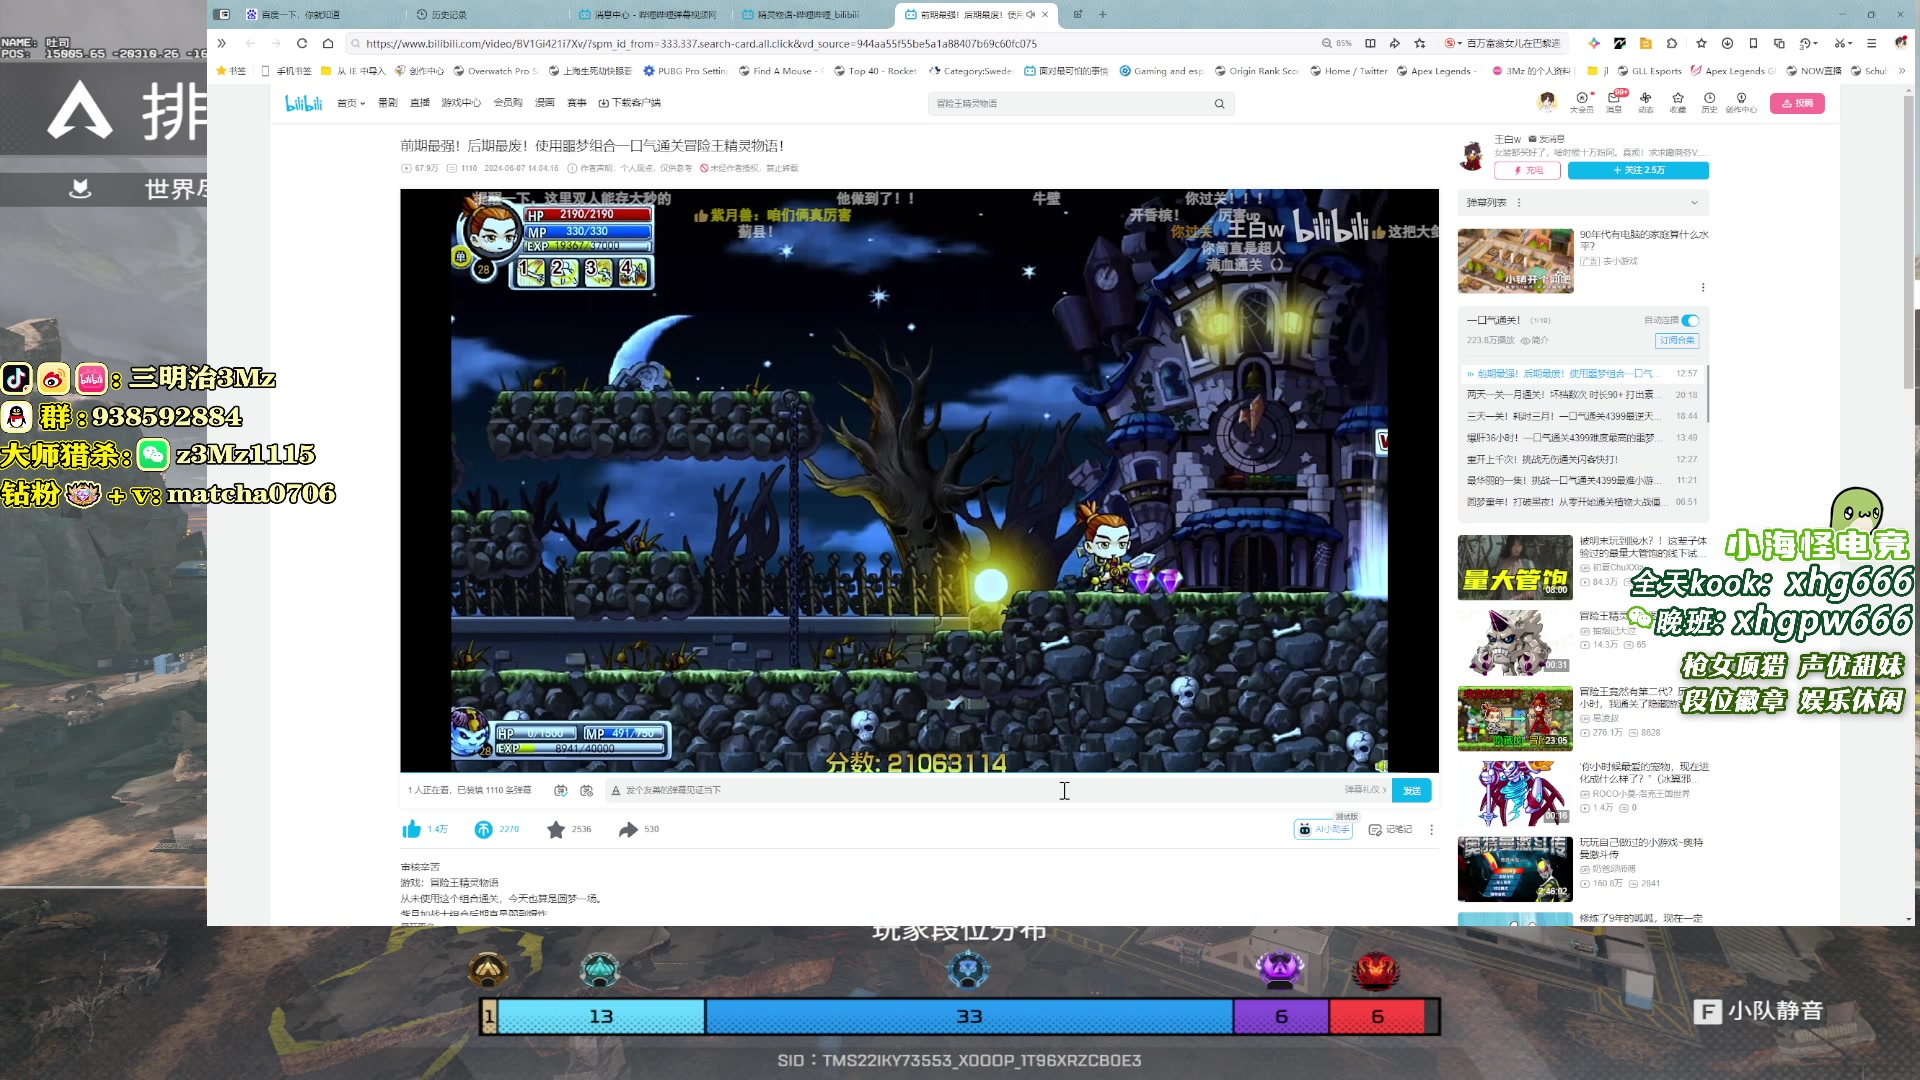The image size is (1920, 1080).
Task: Click the bilibili logo in header
Action: [x=303, y=103]
